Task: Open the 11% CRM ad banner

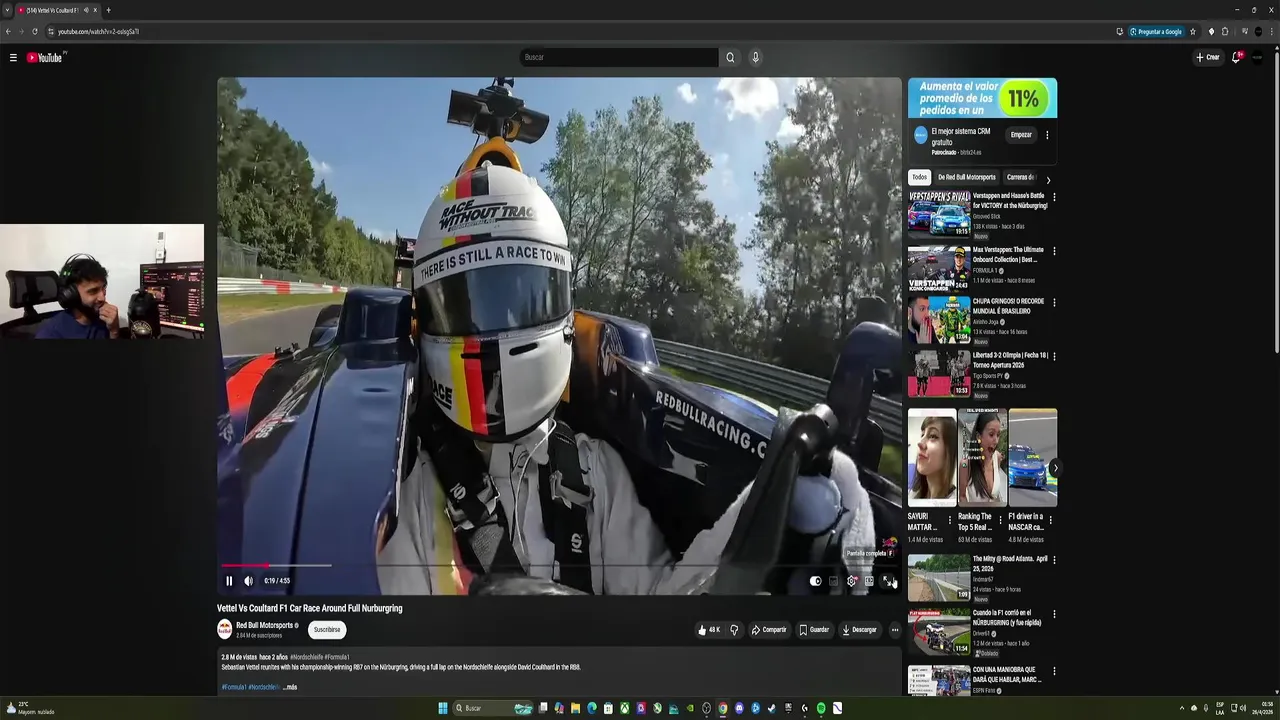Action: coord(982,98)
